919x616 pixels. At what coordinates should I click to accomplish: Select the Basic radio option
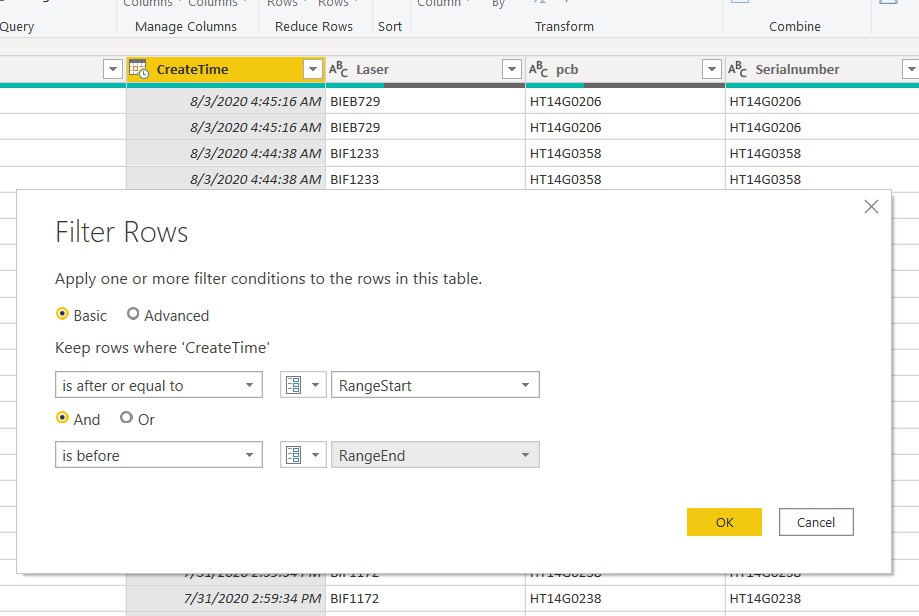tap(62, 314)
